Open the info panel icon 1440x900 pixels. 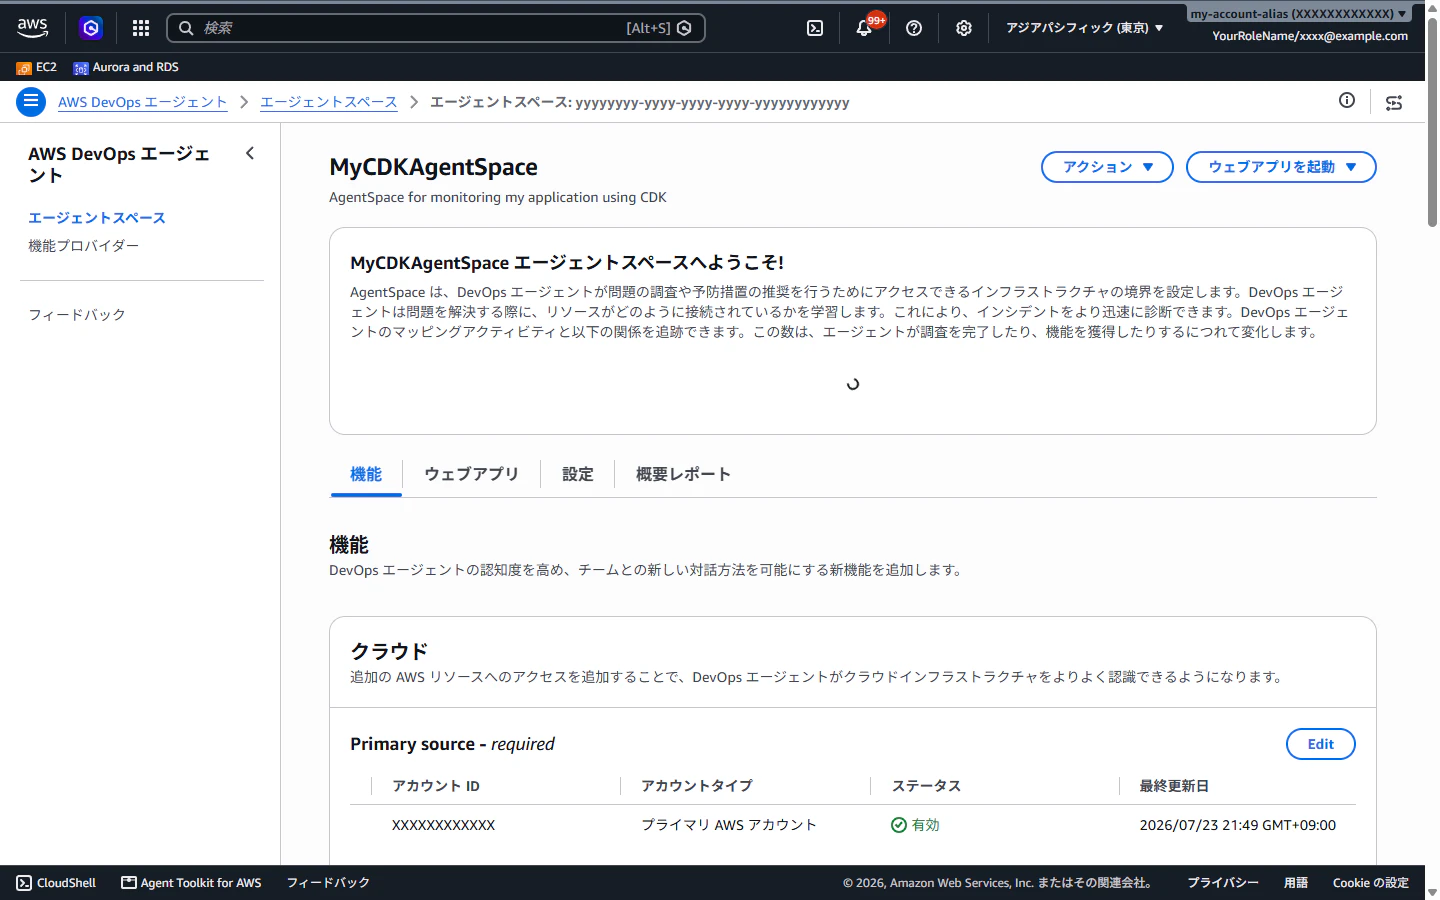[x=1347, y=100]
